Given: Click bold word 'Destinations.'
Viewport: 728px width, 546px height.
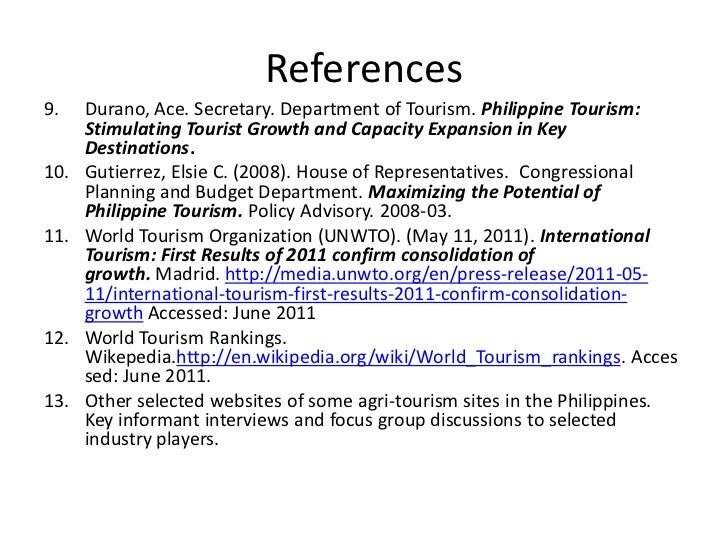Looking at the screenshot, I should (x=140, y=148).
